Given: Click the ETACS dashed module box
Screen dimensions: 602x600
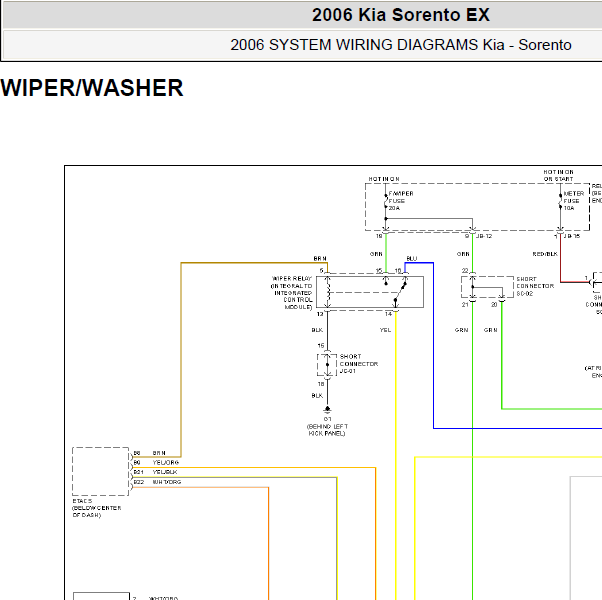Looking at the screenshot, I should (101, 471).
